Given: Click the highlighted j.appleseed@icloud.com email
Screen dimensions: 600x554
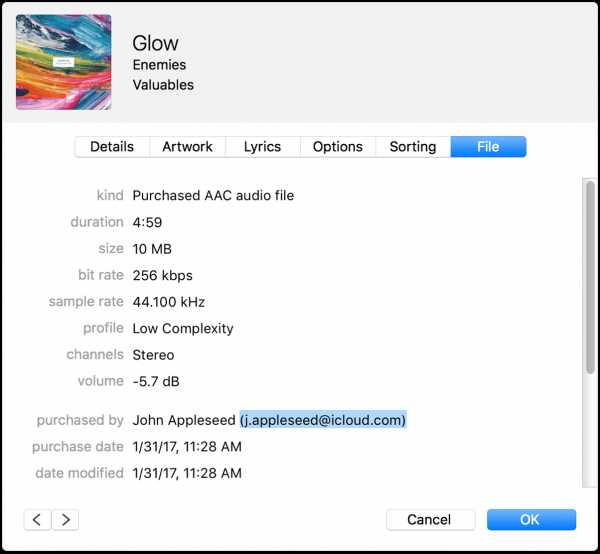Looking at the screenshot, I should (x=322, y=420).
